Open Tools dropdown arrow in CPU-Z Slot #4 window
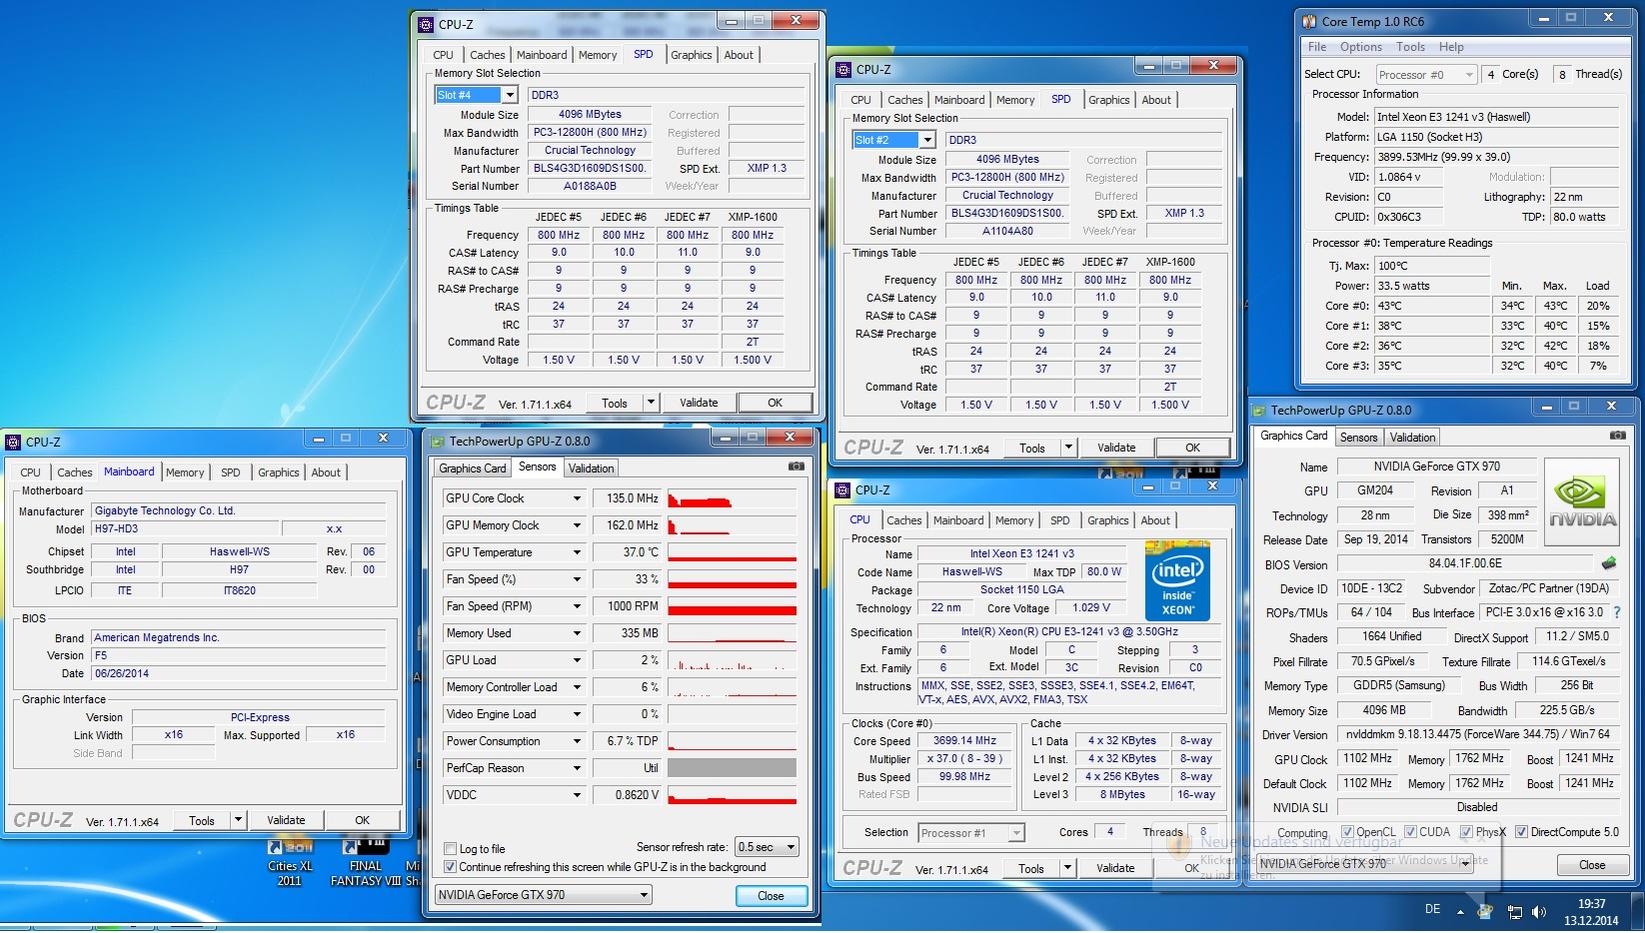 650,402
